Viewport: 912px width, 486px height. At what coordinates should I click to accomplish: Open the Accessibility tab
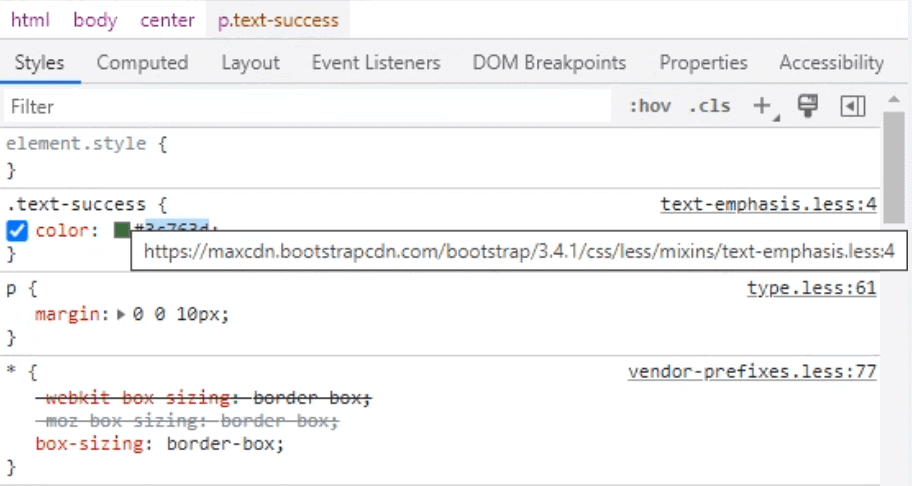(x=831, y=63)
